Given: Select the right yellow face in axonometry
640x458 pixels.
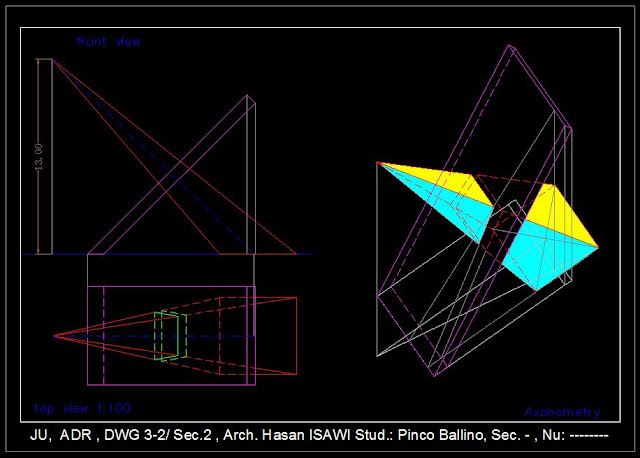Looking at the screenshot, I should [561, 214].
